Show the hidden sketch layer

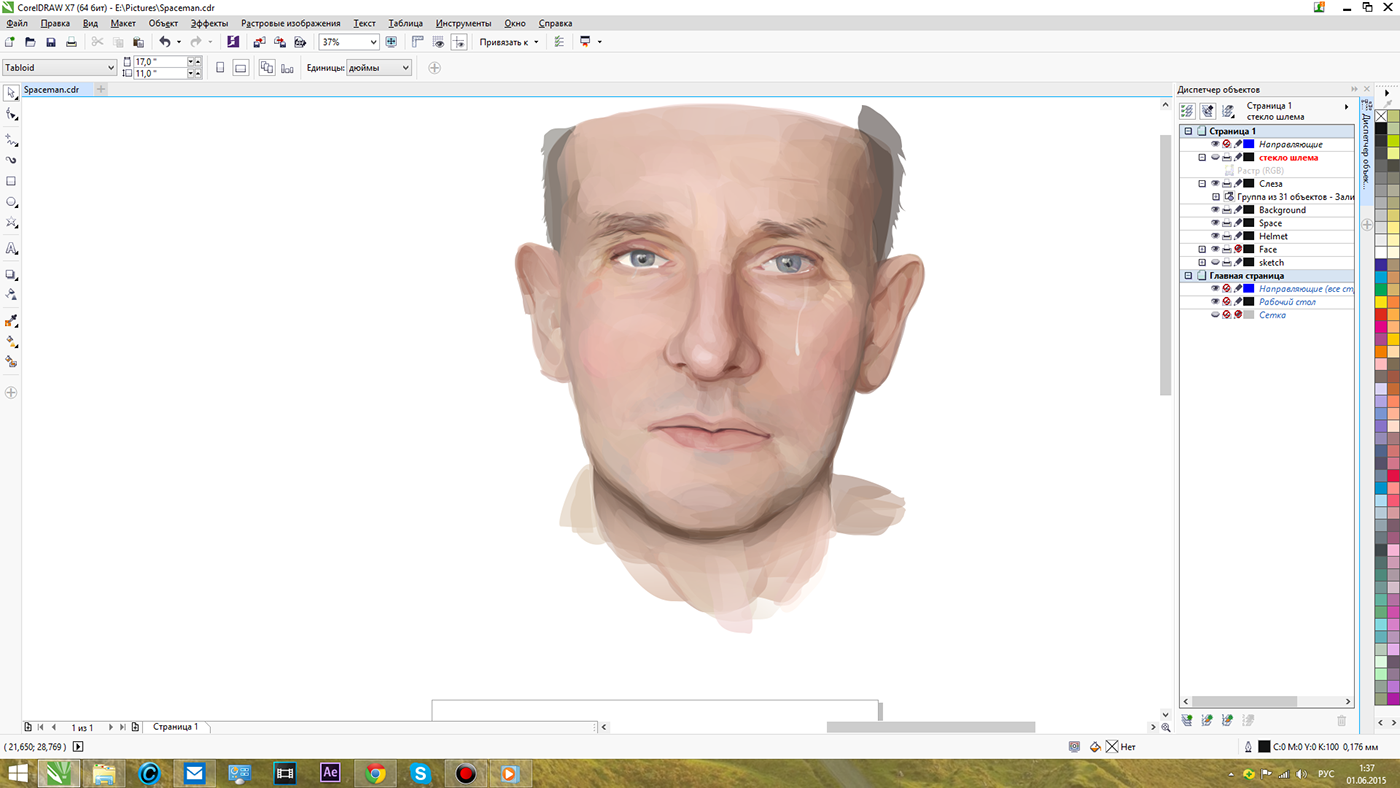tap(1215, 262)
